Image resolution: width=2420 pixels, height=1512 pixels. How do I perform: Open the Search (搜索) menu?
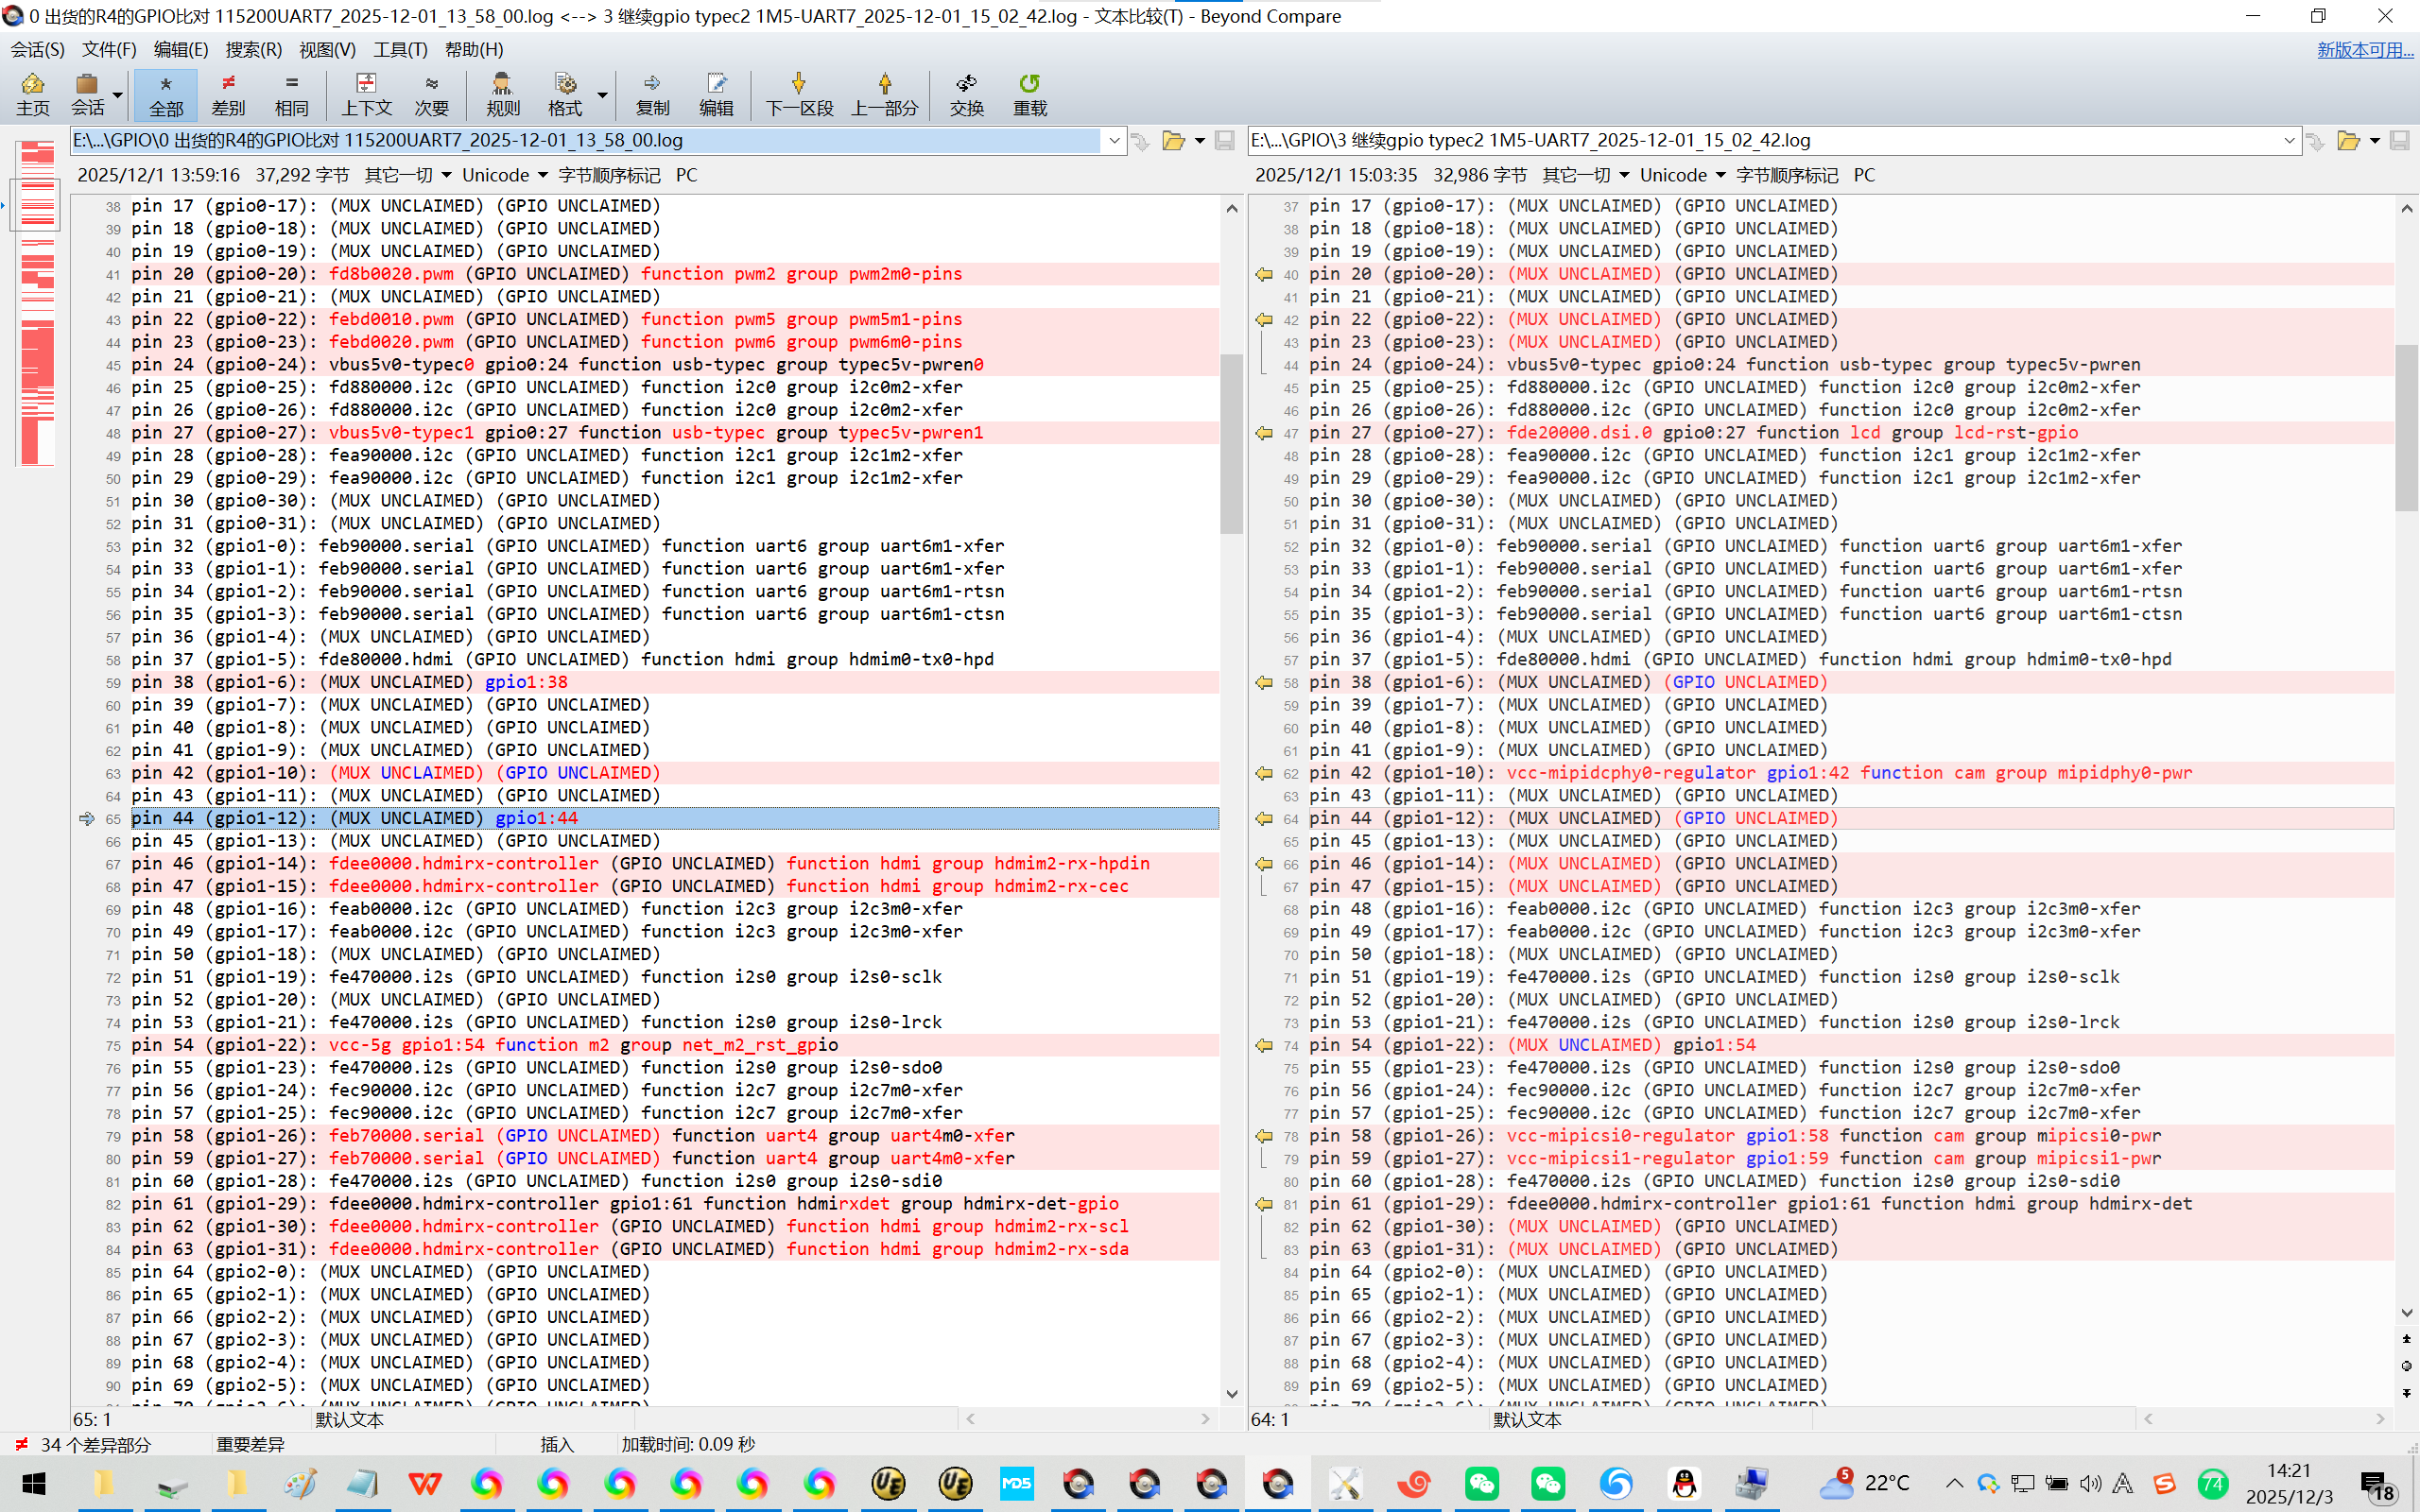(x=253, y=49)
